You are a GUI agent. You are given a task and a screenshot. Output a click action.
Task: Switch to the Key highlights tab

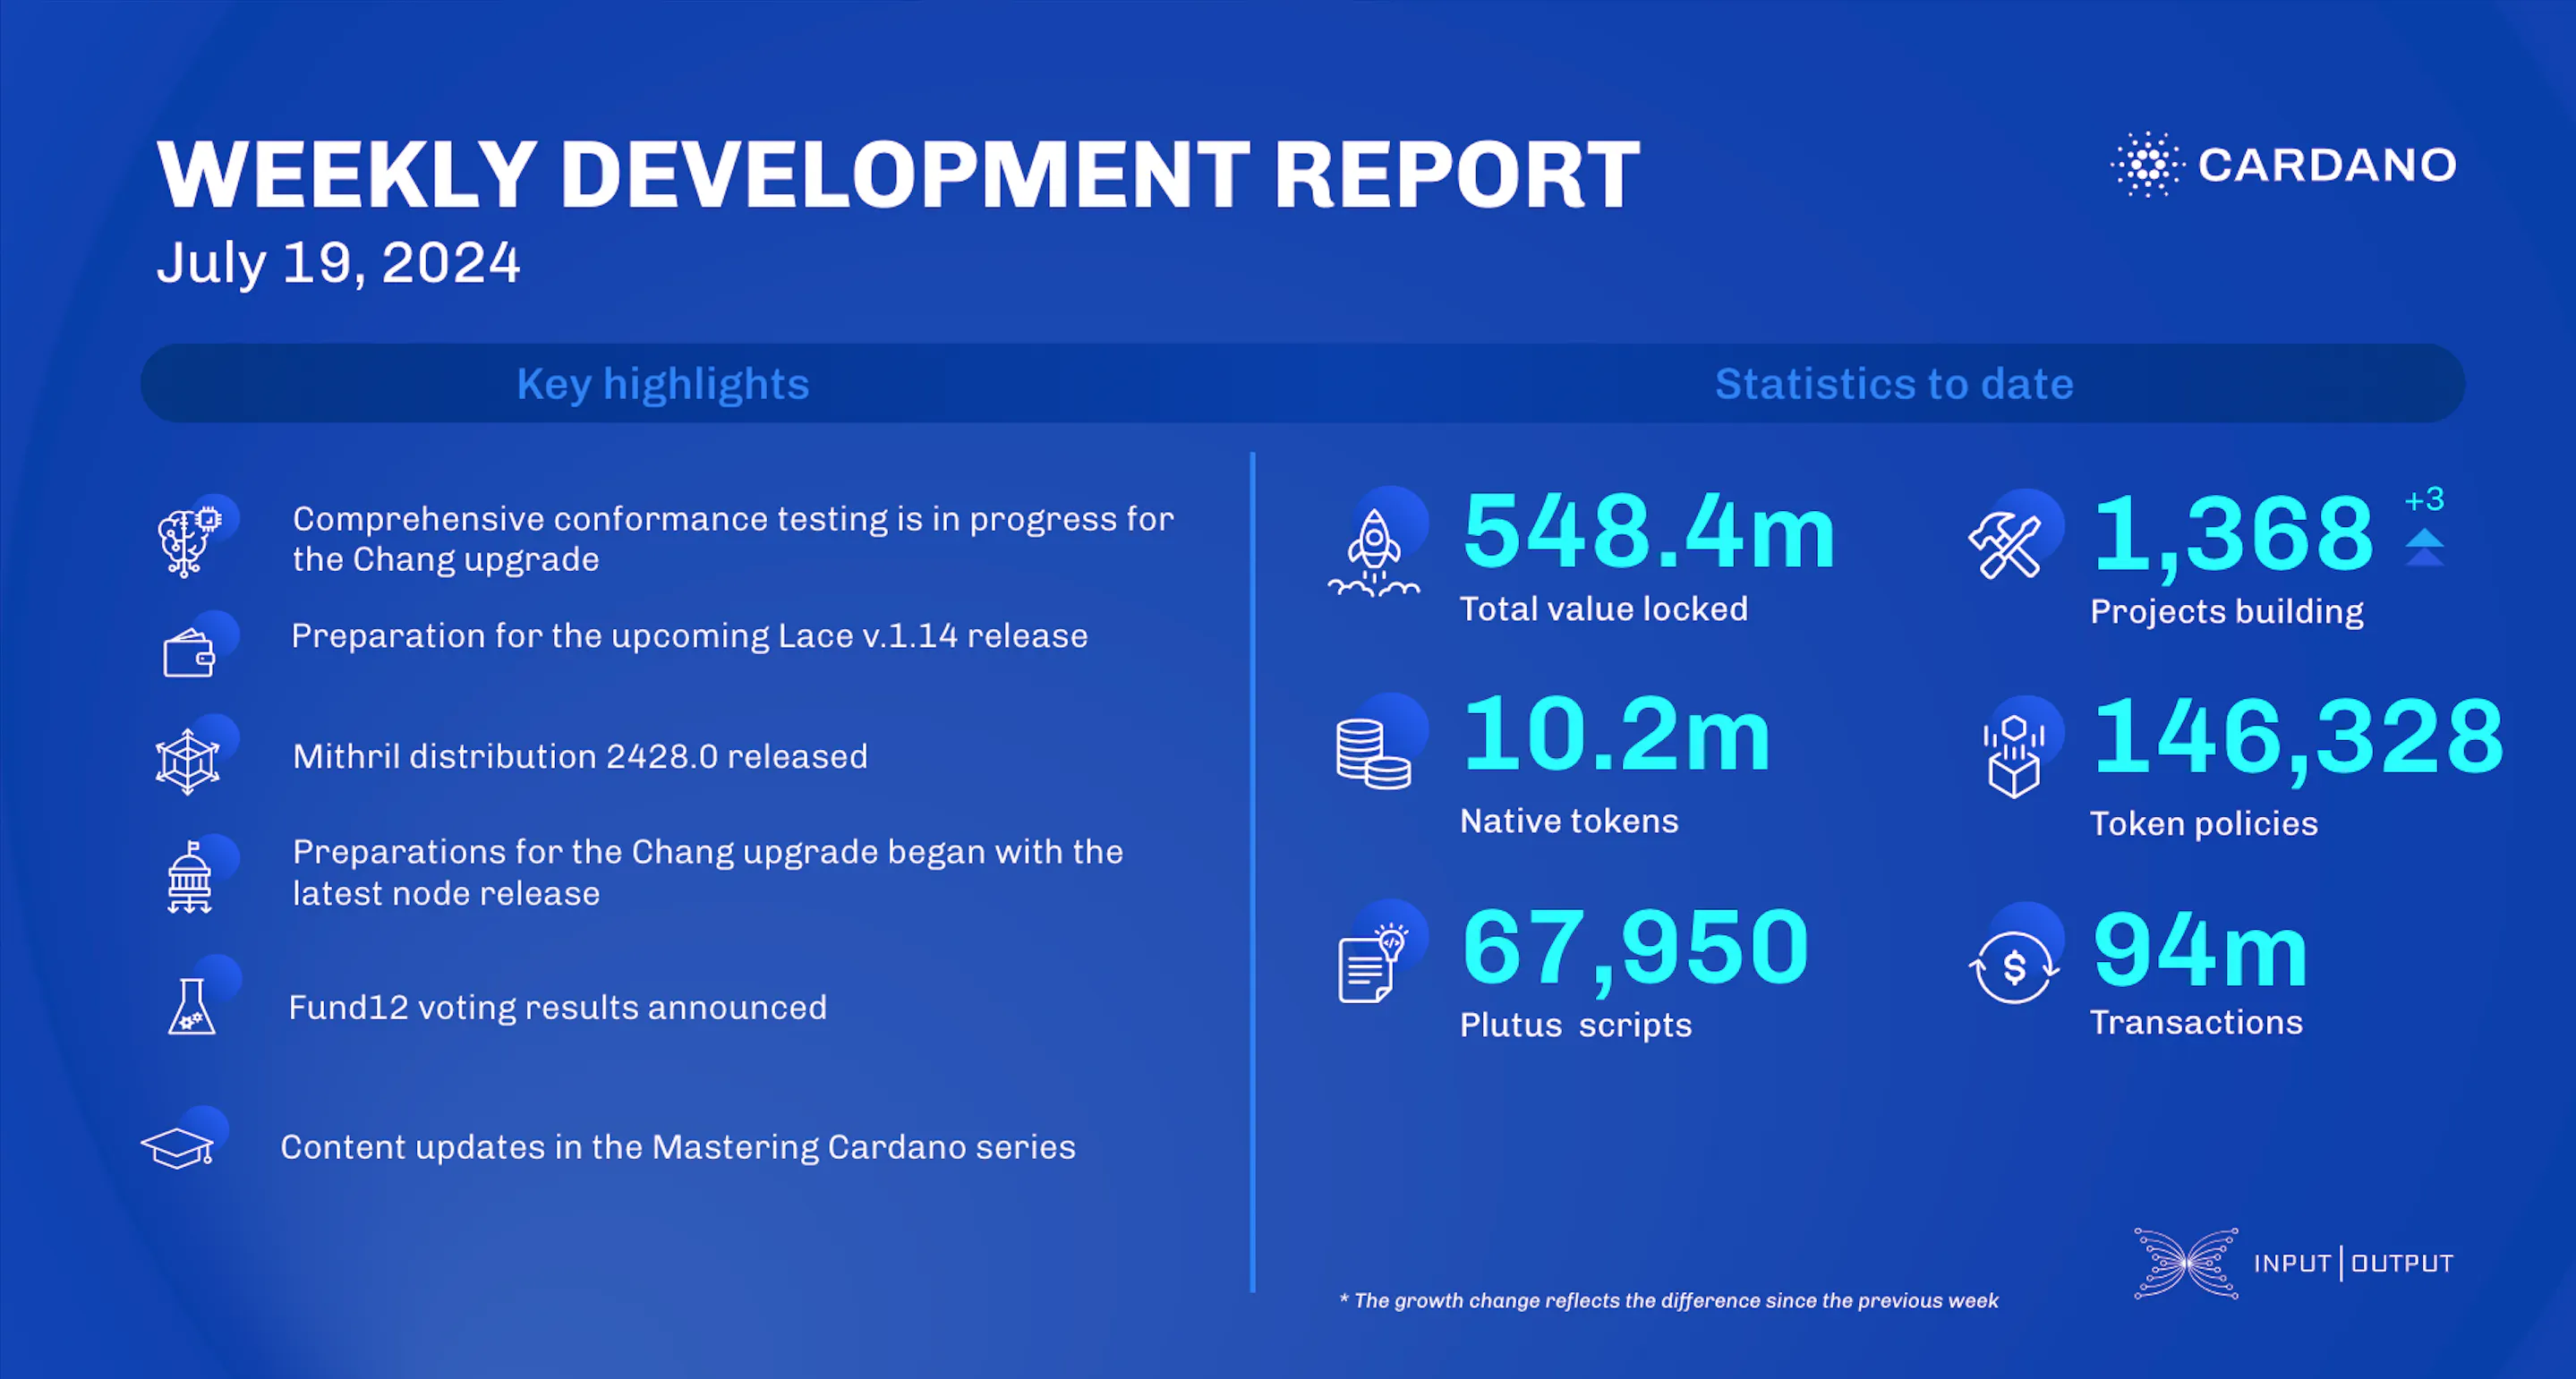click(663, 384)
